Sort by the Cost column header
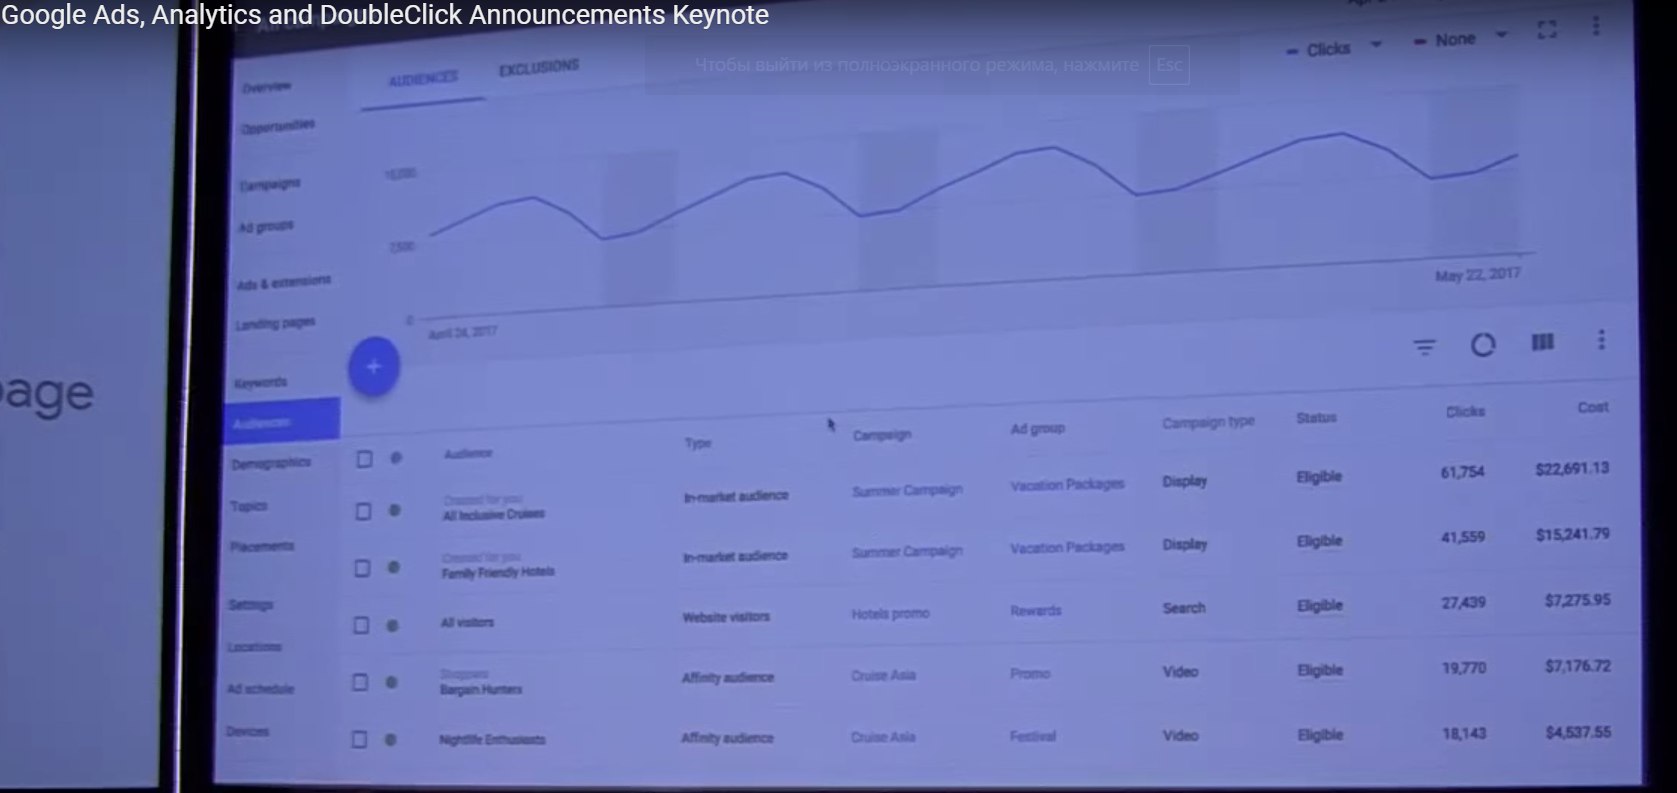The height and width of the screenshot is (793, 1677). pyautogui.click(x=1593, y=407)
